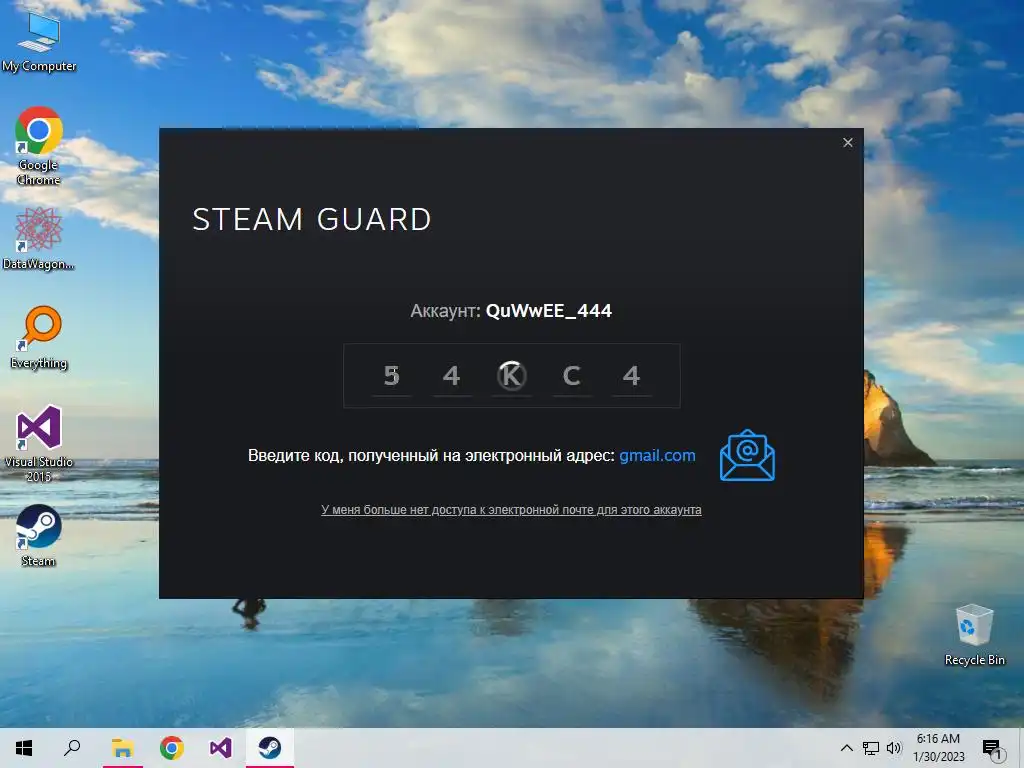The width and height of the screenshot is (1024, 768).
Task: Select the Everything search desktop shortcut
Action: [39, 337]
